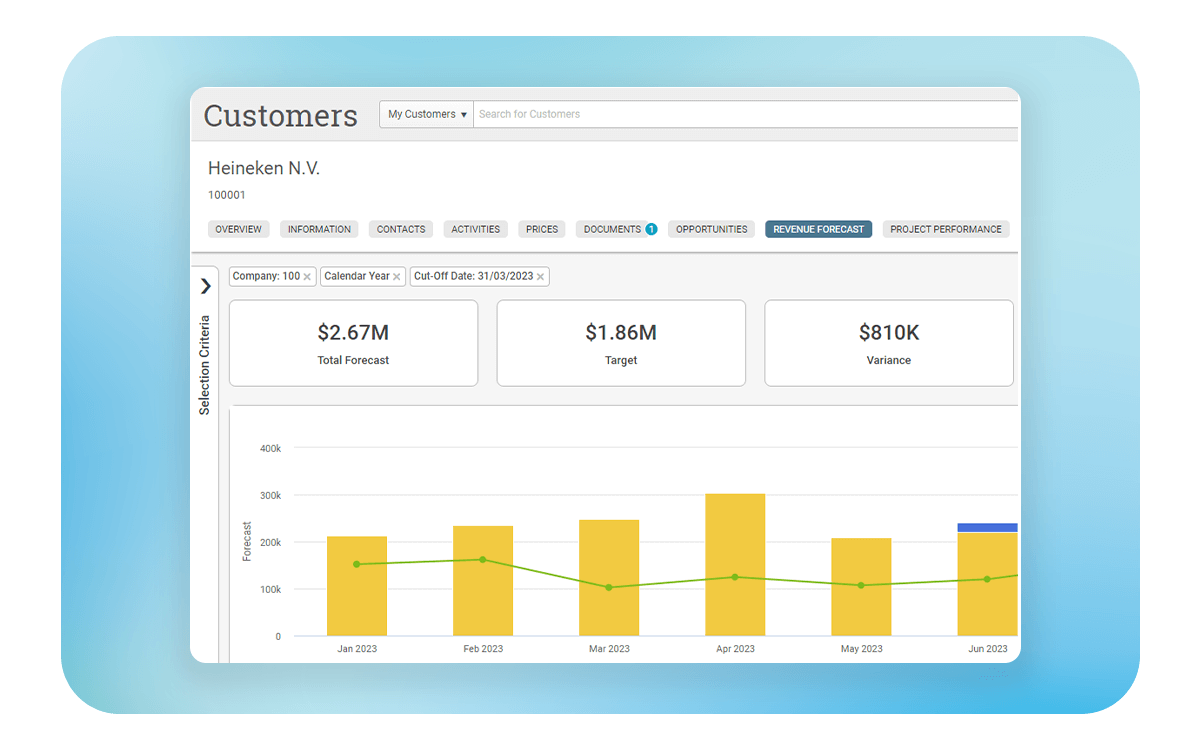Open the Information tab
The height and width of the screenshot is (750, 1200).
[319, 229]
